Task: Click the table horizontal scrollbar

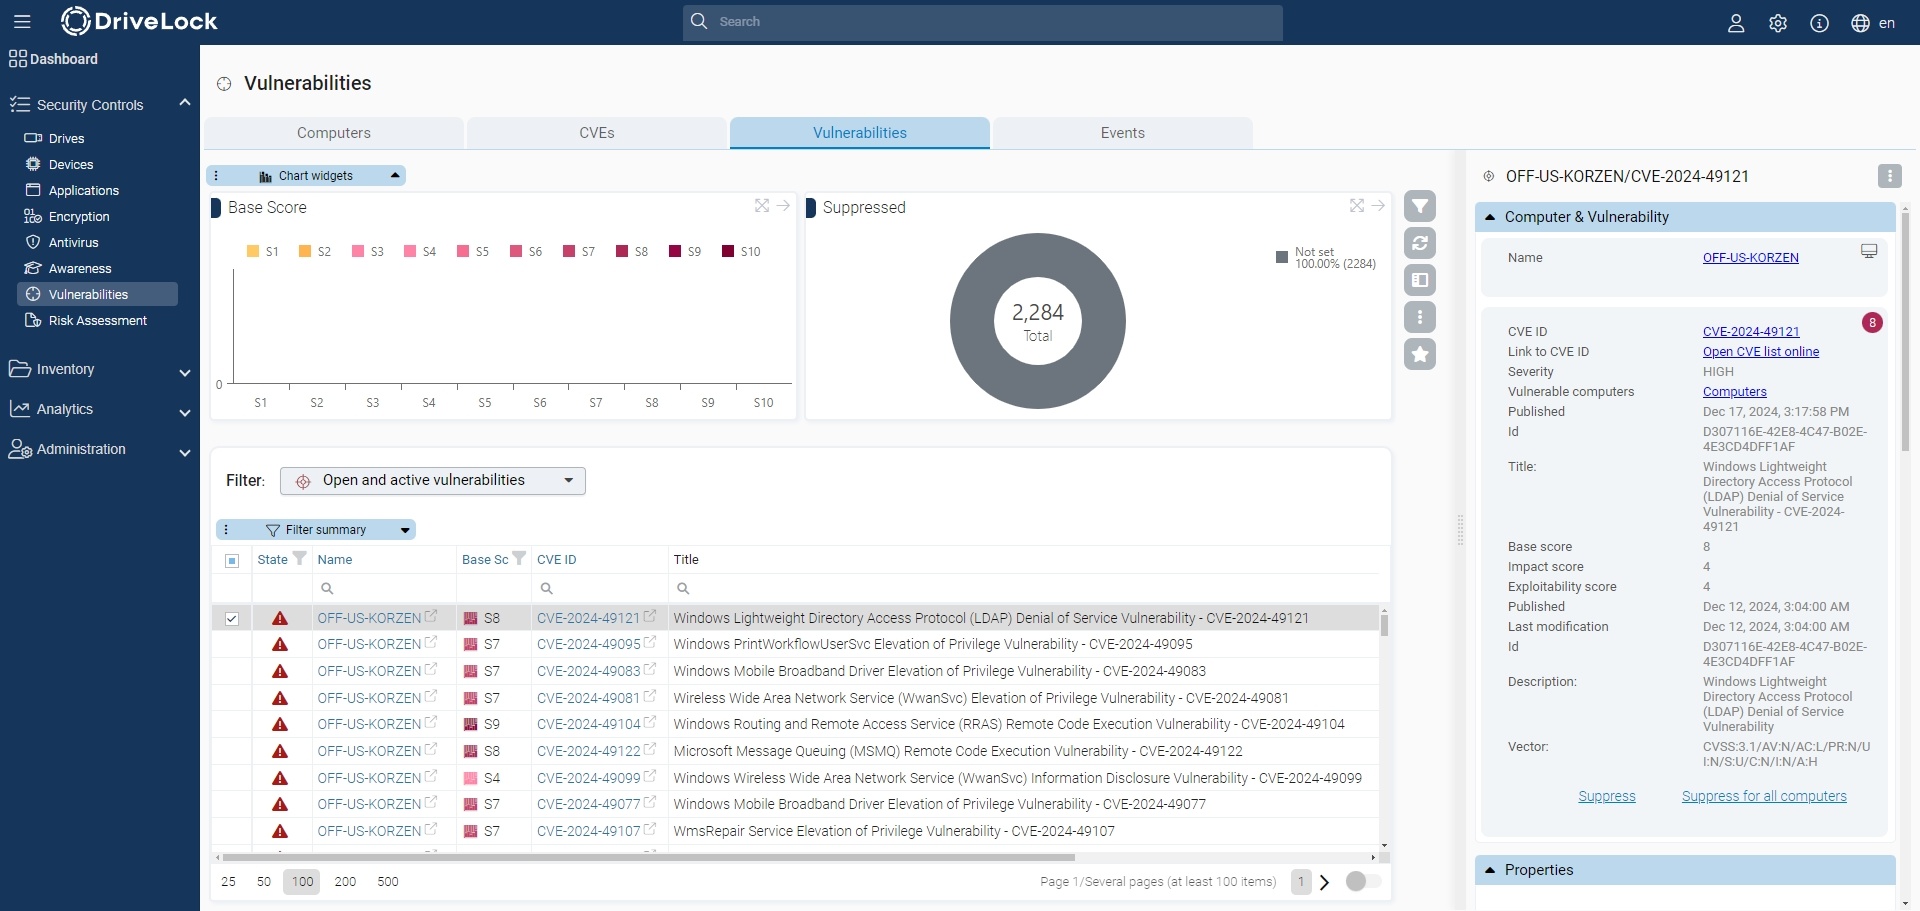Action: coord(648,857)
